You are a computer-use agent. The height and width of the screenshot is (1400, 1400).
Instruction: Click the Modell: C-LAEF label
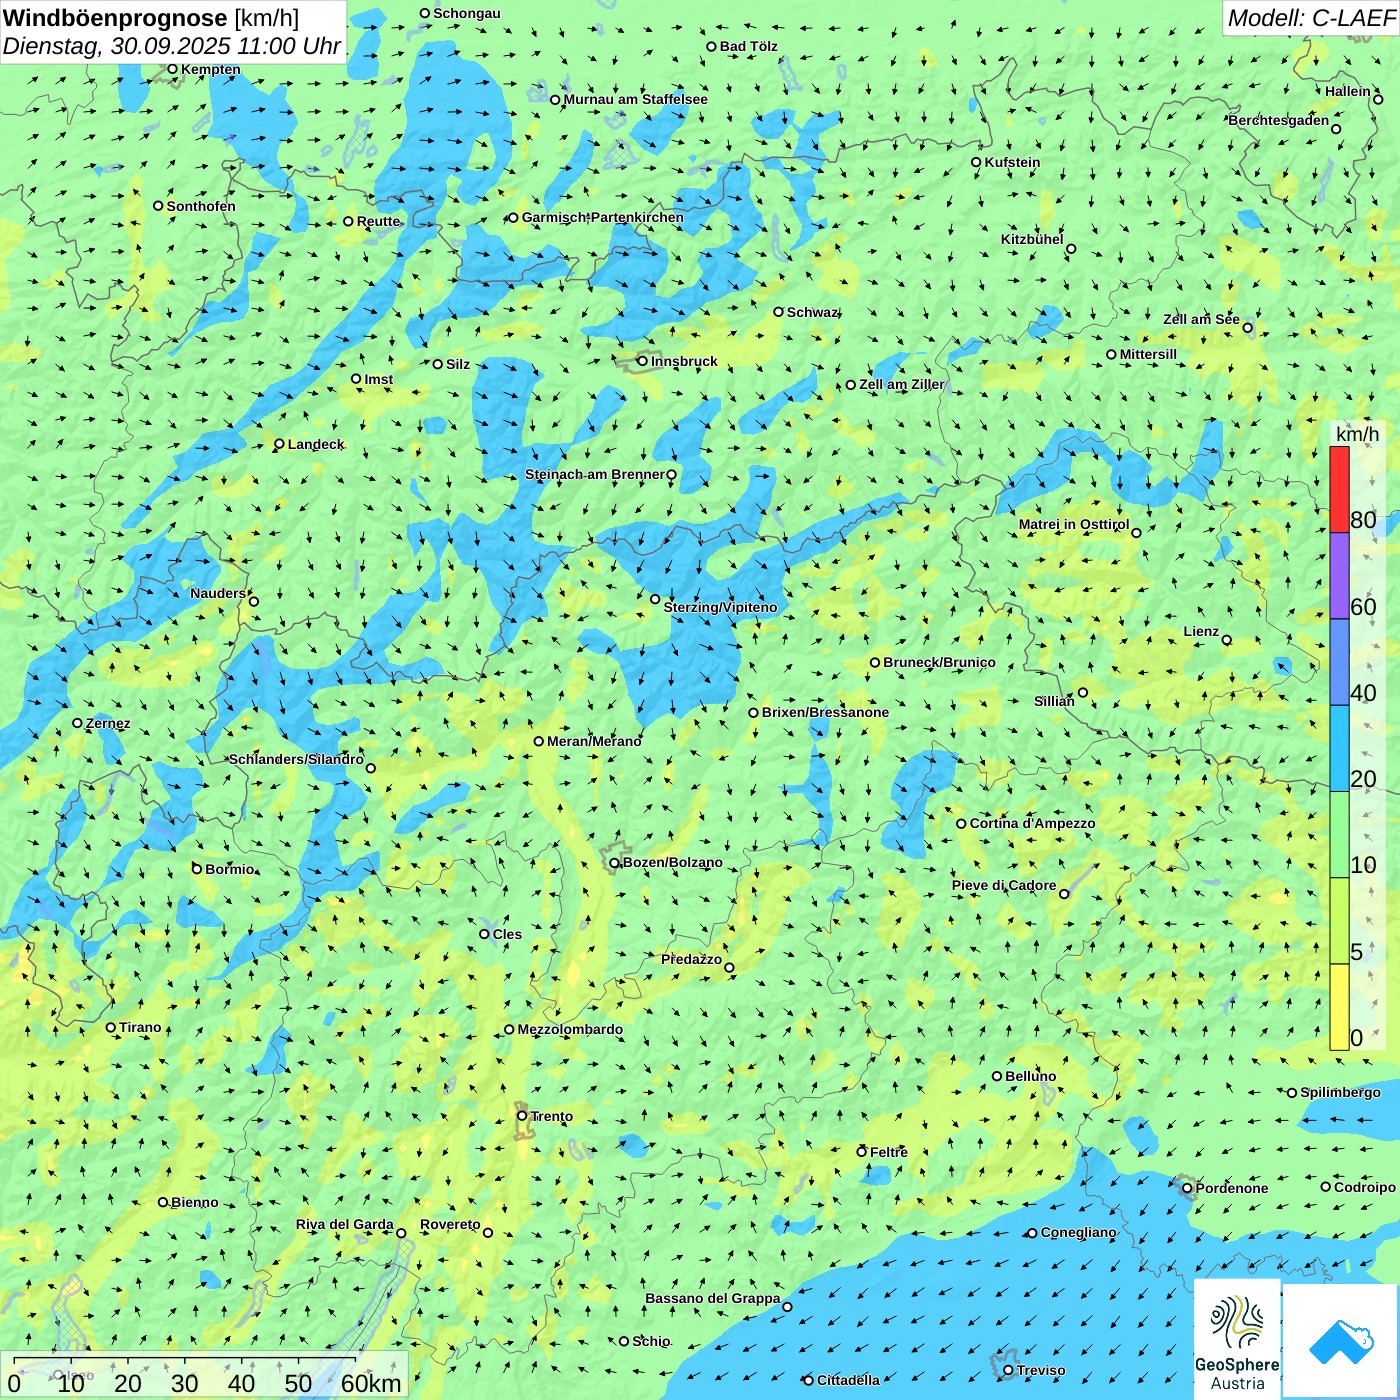(1310, 18)
